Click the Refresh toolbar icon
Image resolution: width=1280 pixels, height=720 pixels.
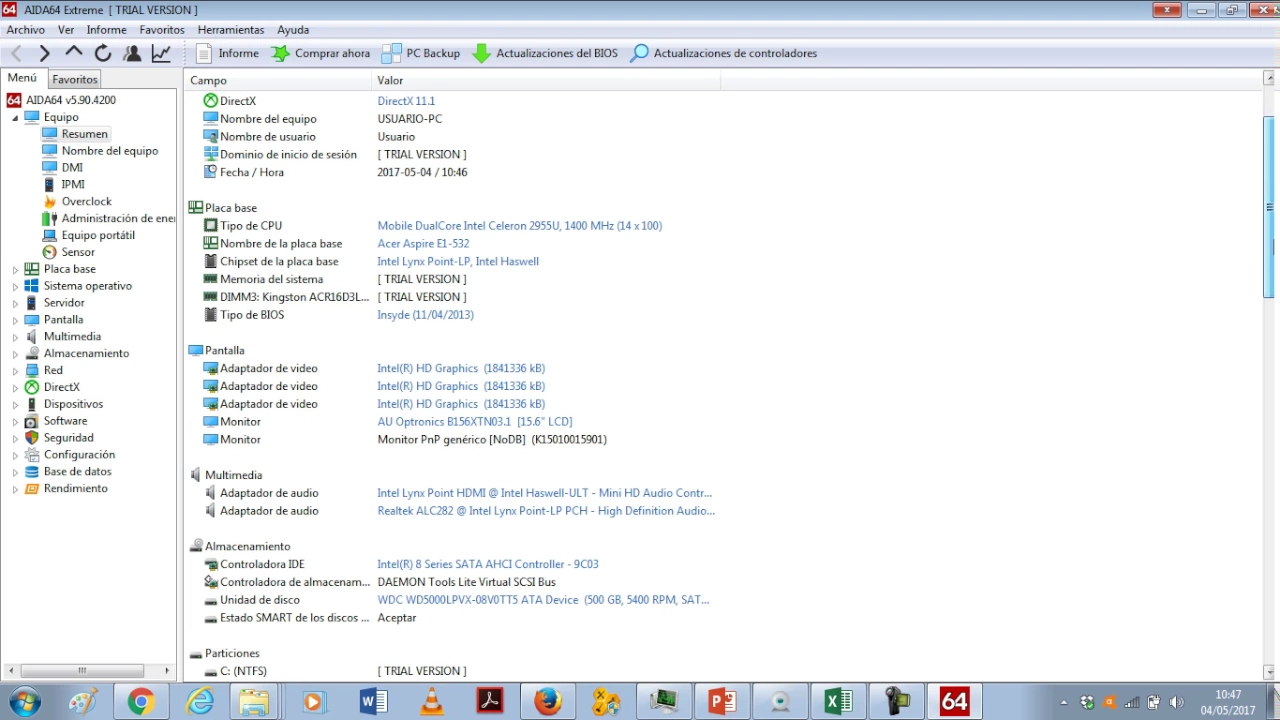pyautogui.click(x=102, y=53)
